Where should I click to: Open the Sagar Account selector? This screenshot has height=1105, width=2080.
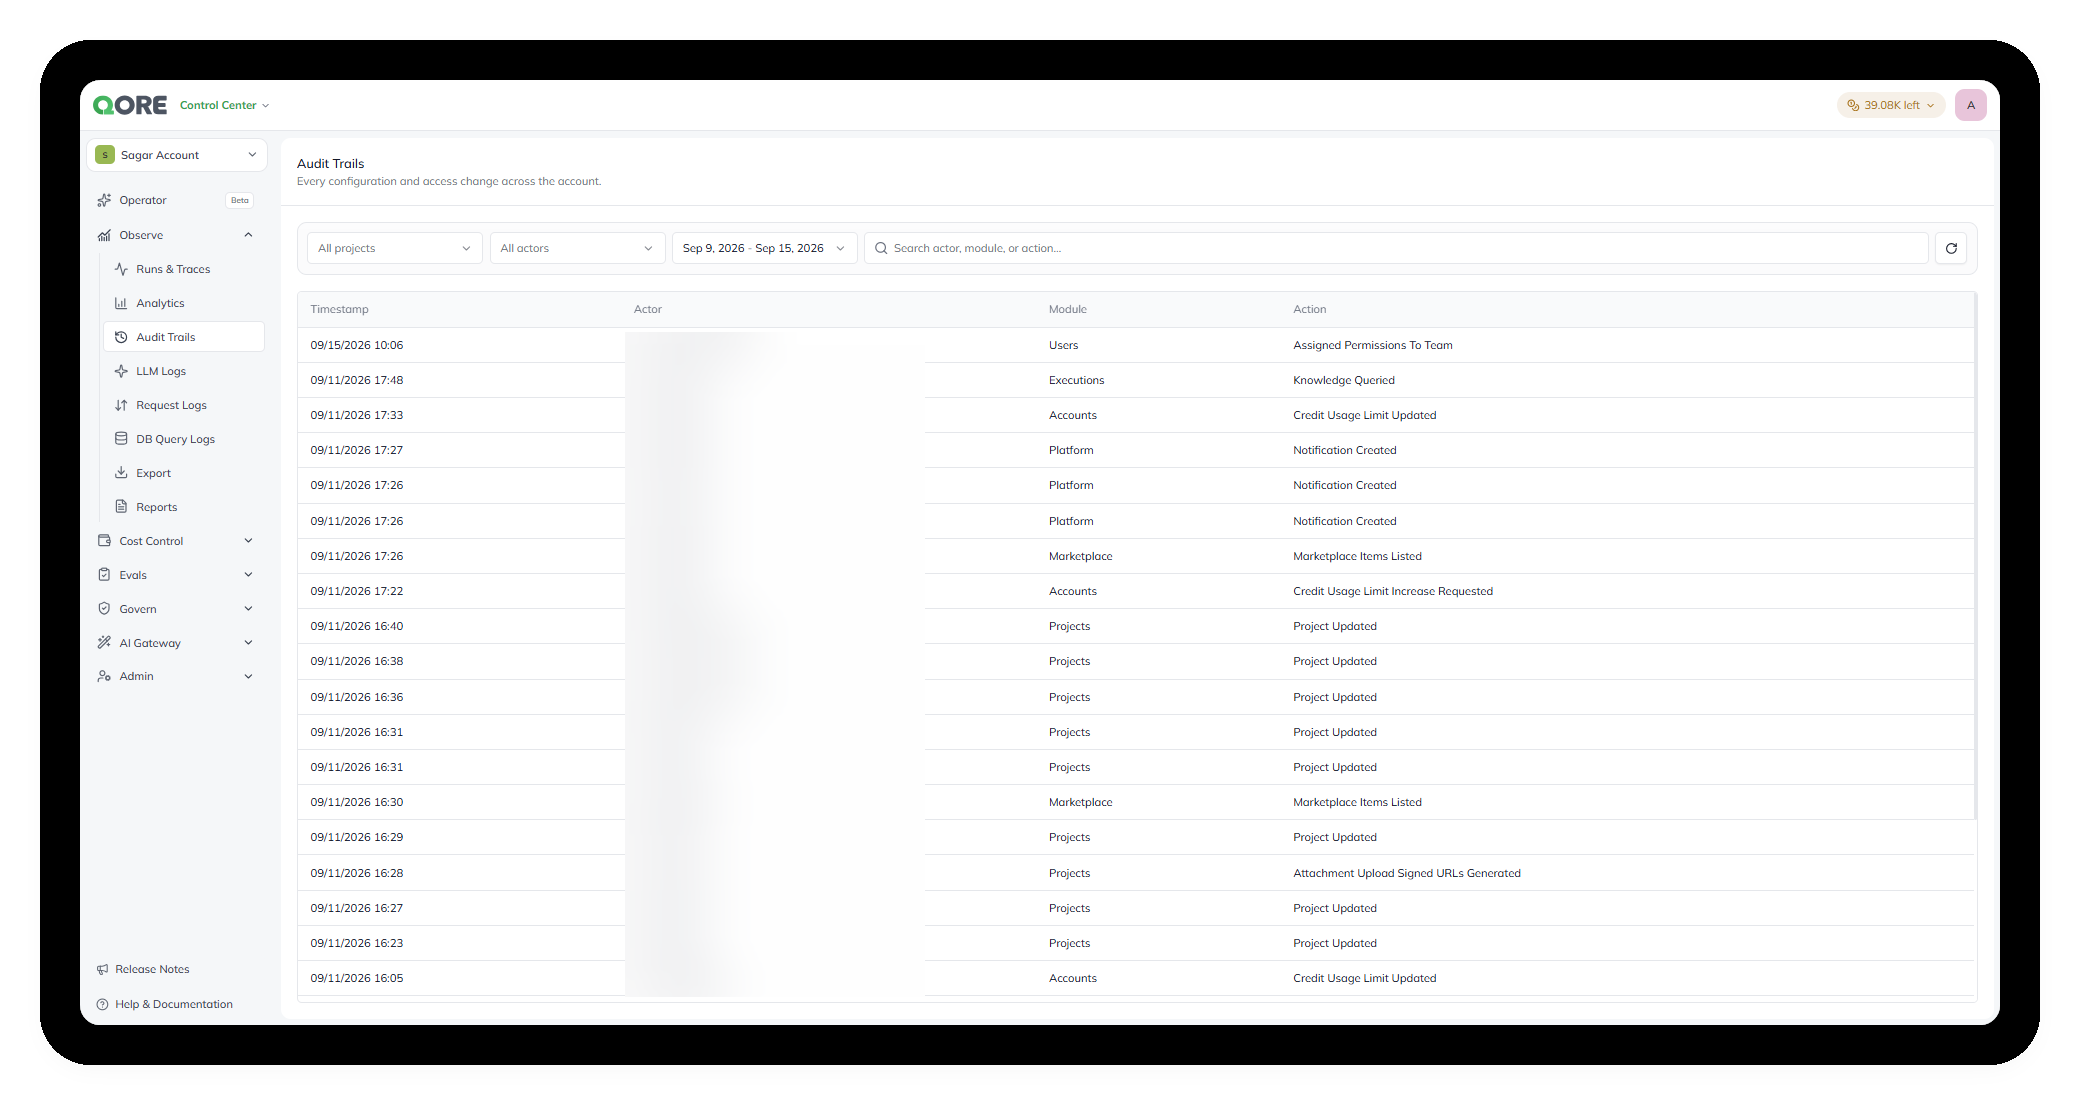click(x=177, y=155)
